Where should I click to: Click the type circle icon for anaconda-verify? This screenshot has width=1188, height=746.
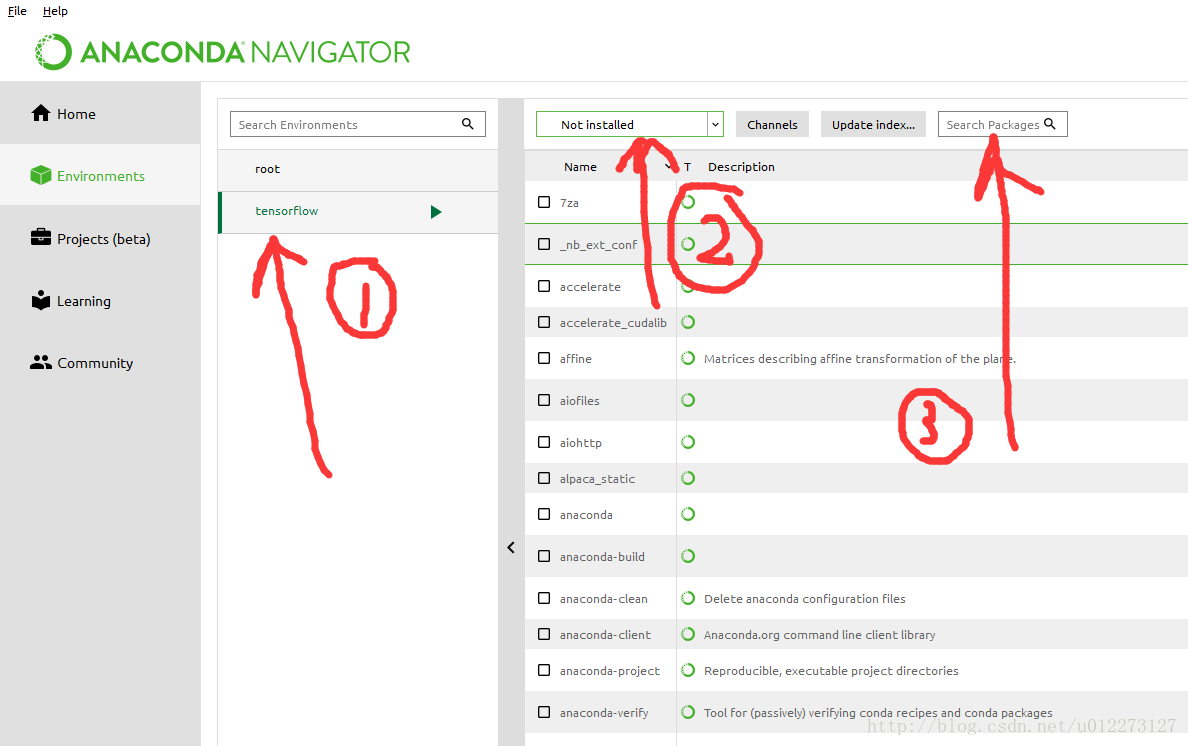688,712
